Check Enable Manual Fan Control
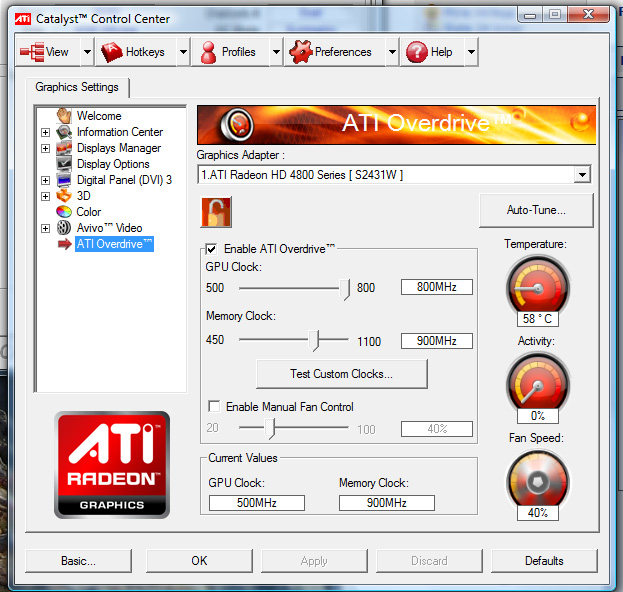 click(x=214, y=406)
